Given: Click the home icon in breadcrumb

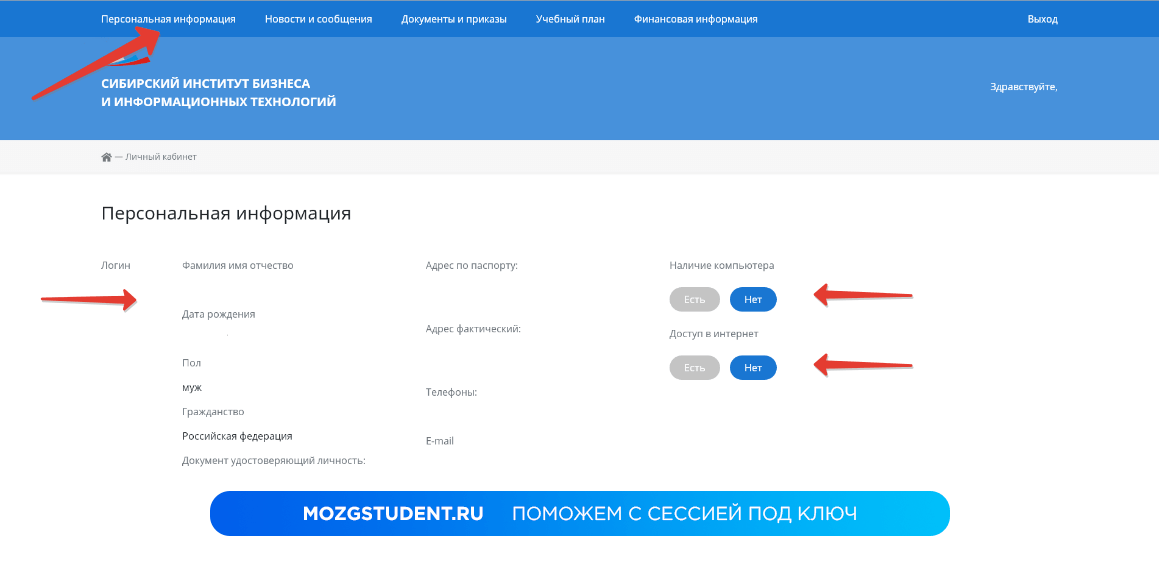Looking at the screenshot, I should click(106, 157).
